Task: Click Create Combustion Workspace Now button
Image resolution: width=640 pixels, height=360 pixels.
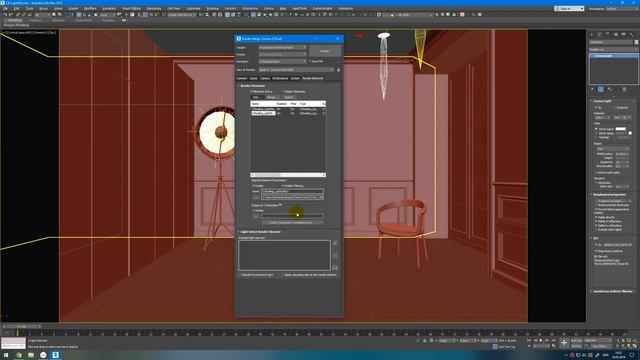Action: click(x=291, y=222)
